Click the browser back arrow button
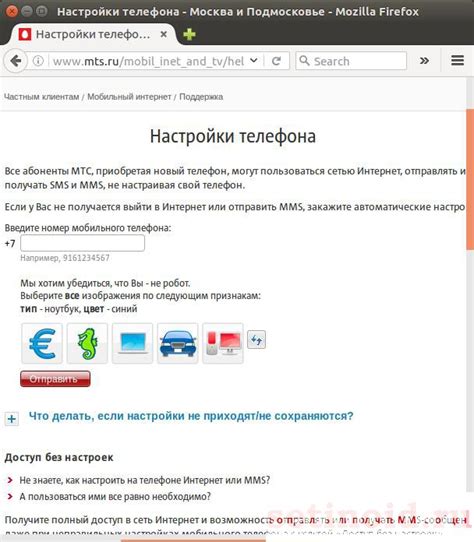Viewport: 474px width, 542px height. (x=15, y=61)
